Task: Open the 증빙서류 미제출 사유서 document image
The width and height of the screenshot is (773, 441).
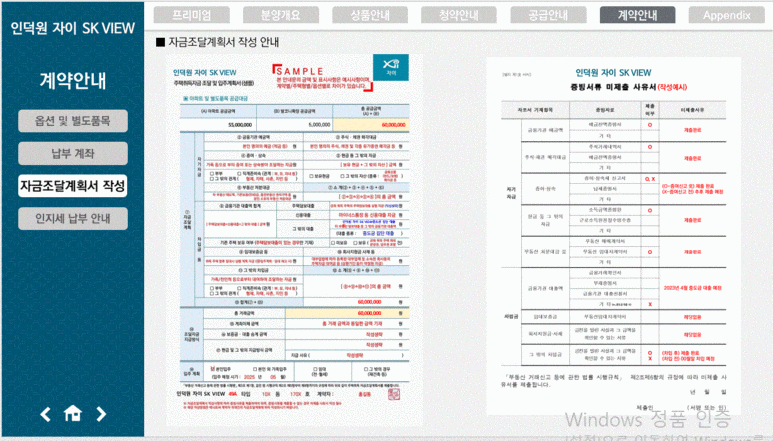Action: (x=613, y=236)
